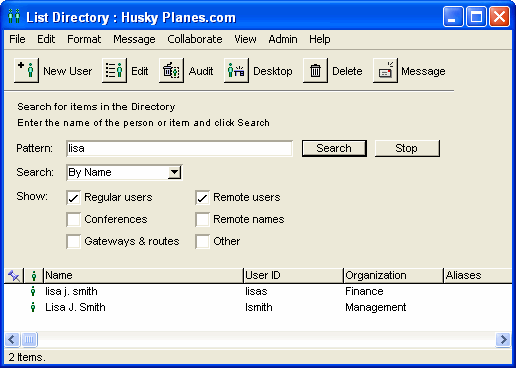
Task: Minimize the List Directory window
Action: [453, 16]
